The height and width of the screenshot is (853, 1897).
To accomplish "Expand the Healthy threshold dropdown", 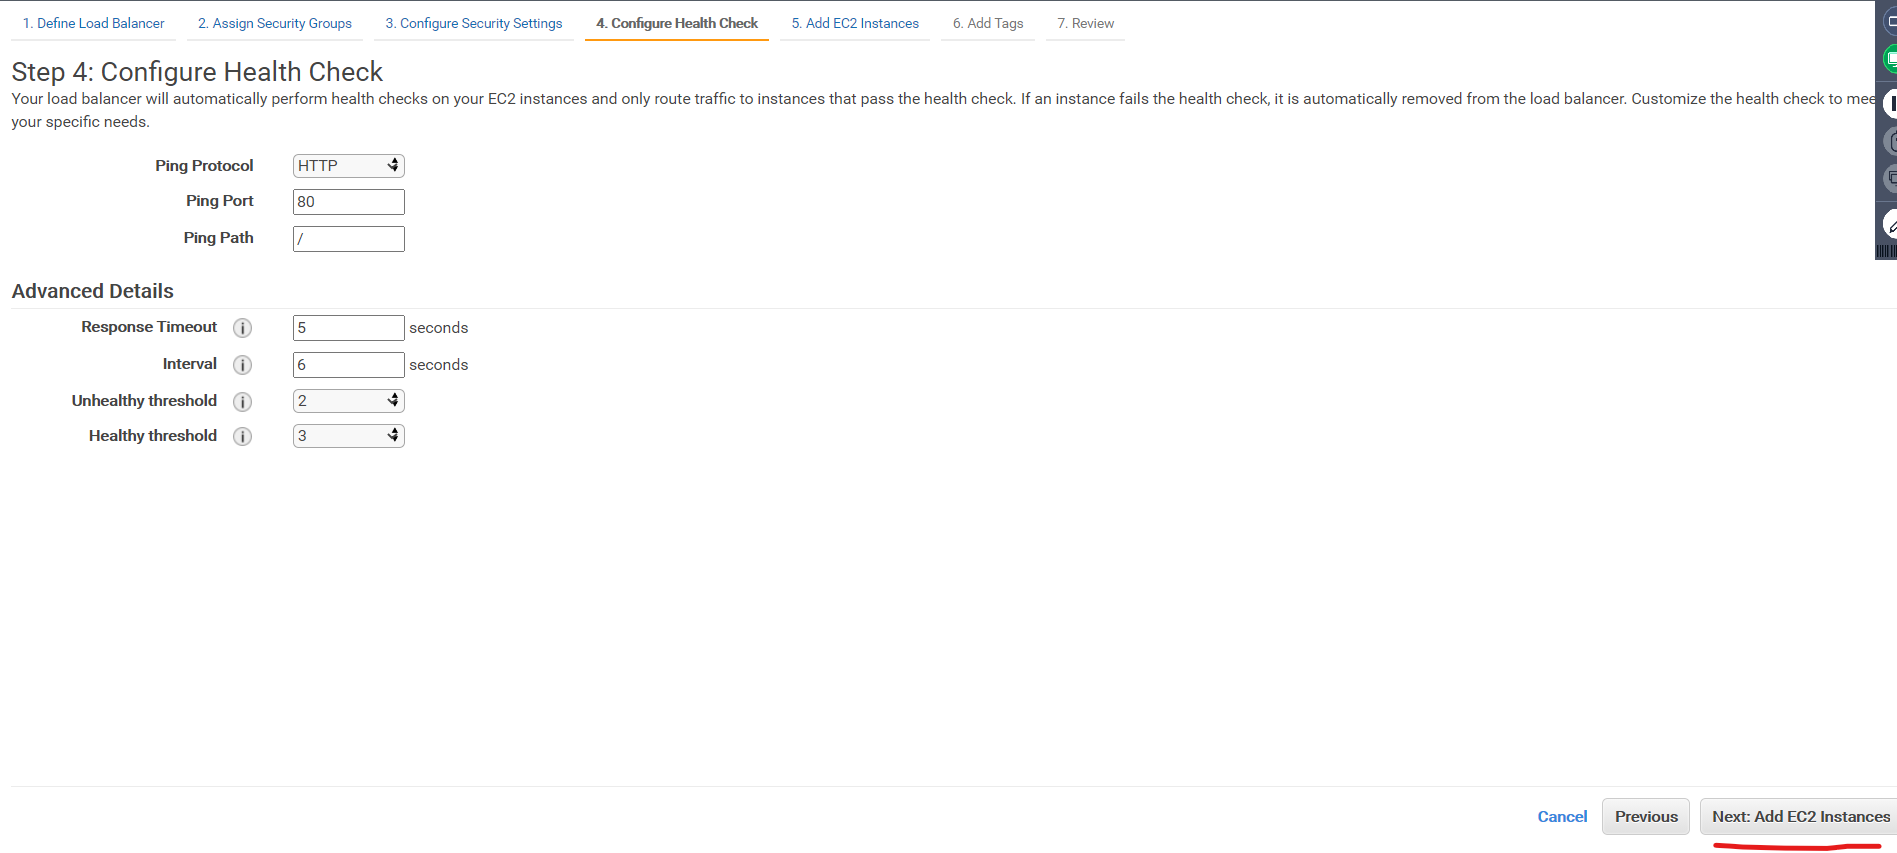I will (348, 436).
